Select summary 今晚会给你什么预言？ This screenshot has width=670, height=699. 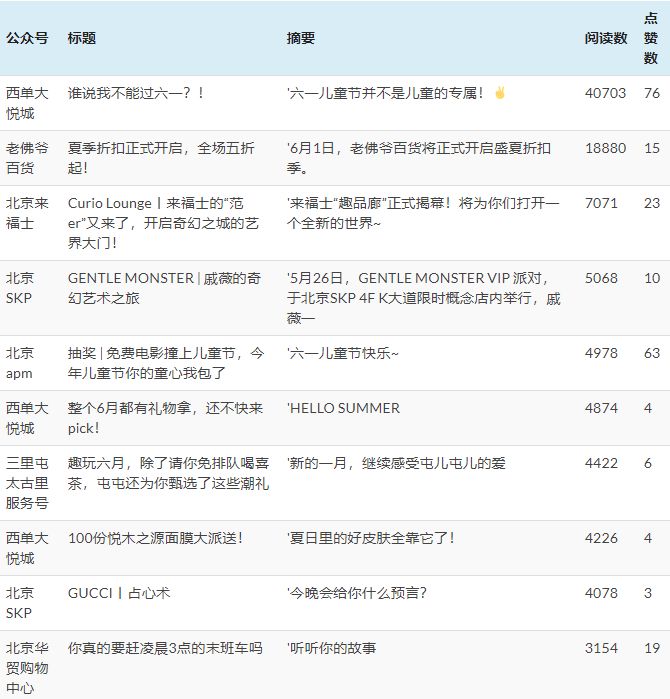[x=357, y=593]
